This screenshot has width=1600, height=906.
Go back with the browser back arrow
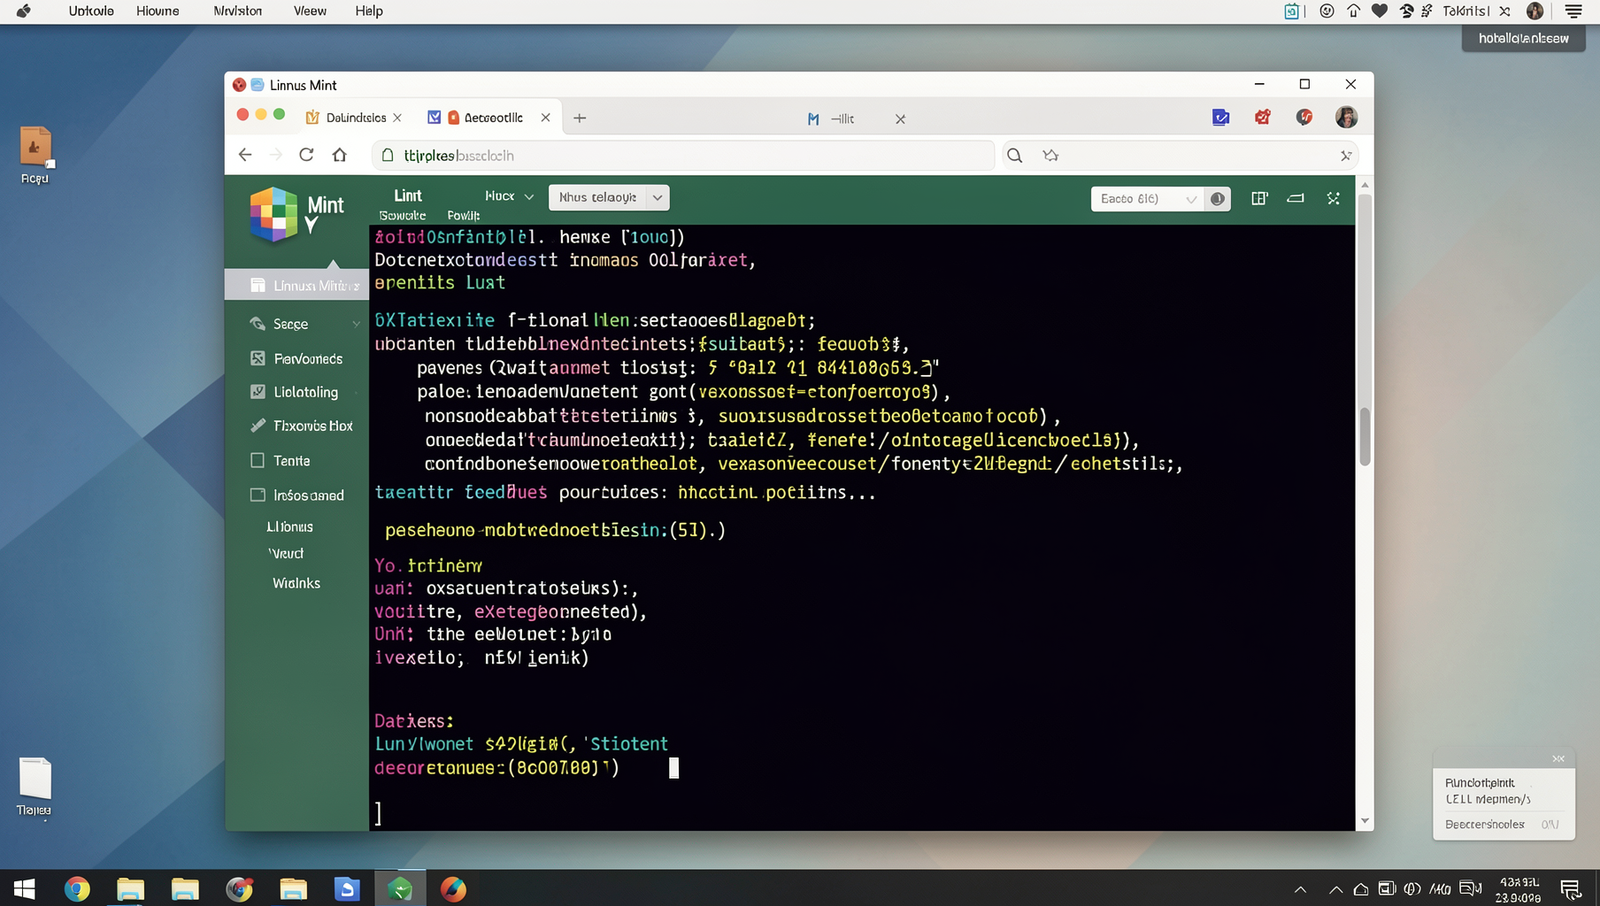[245, 155]
